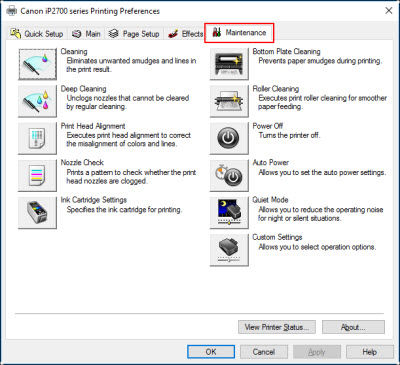400x365 pixels.
Task: Start Roller Cleaning using its icon
Action: click(229, 101)
